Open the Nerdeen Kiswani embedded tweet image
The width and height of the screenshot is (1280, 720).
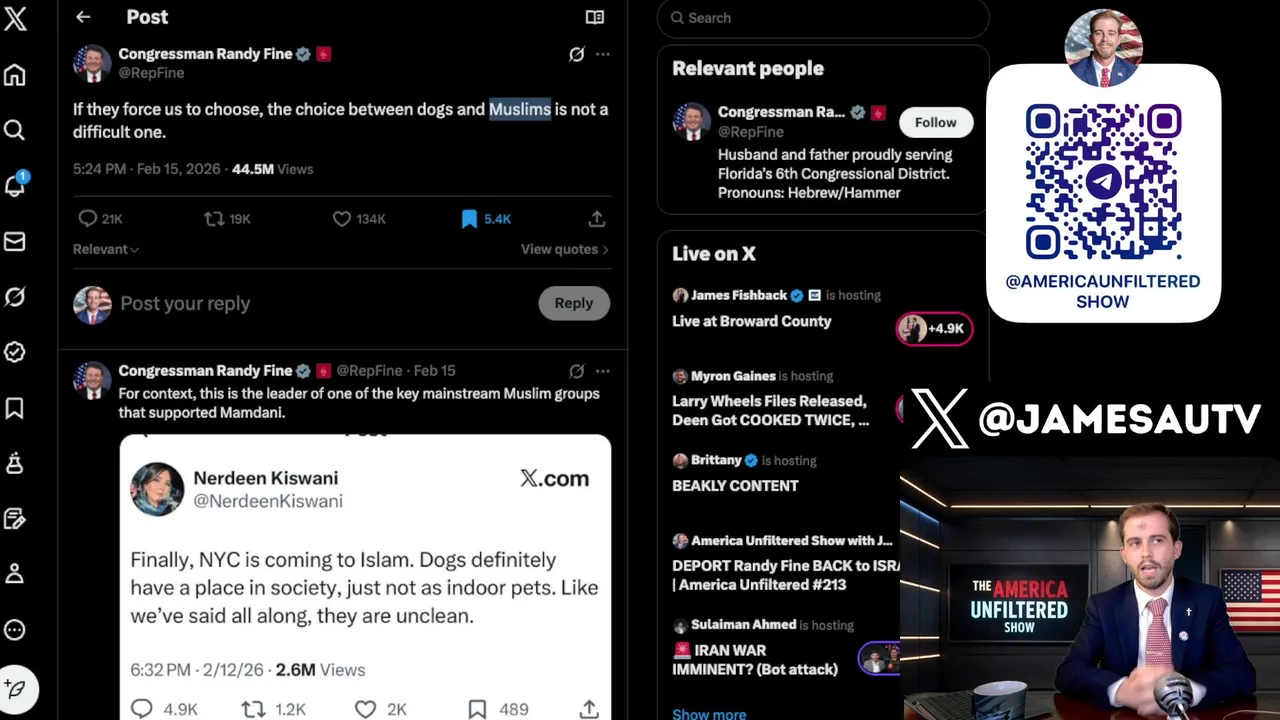pos(366,576)
